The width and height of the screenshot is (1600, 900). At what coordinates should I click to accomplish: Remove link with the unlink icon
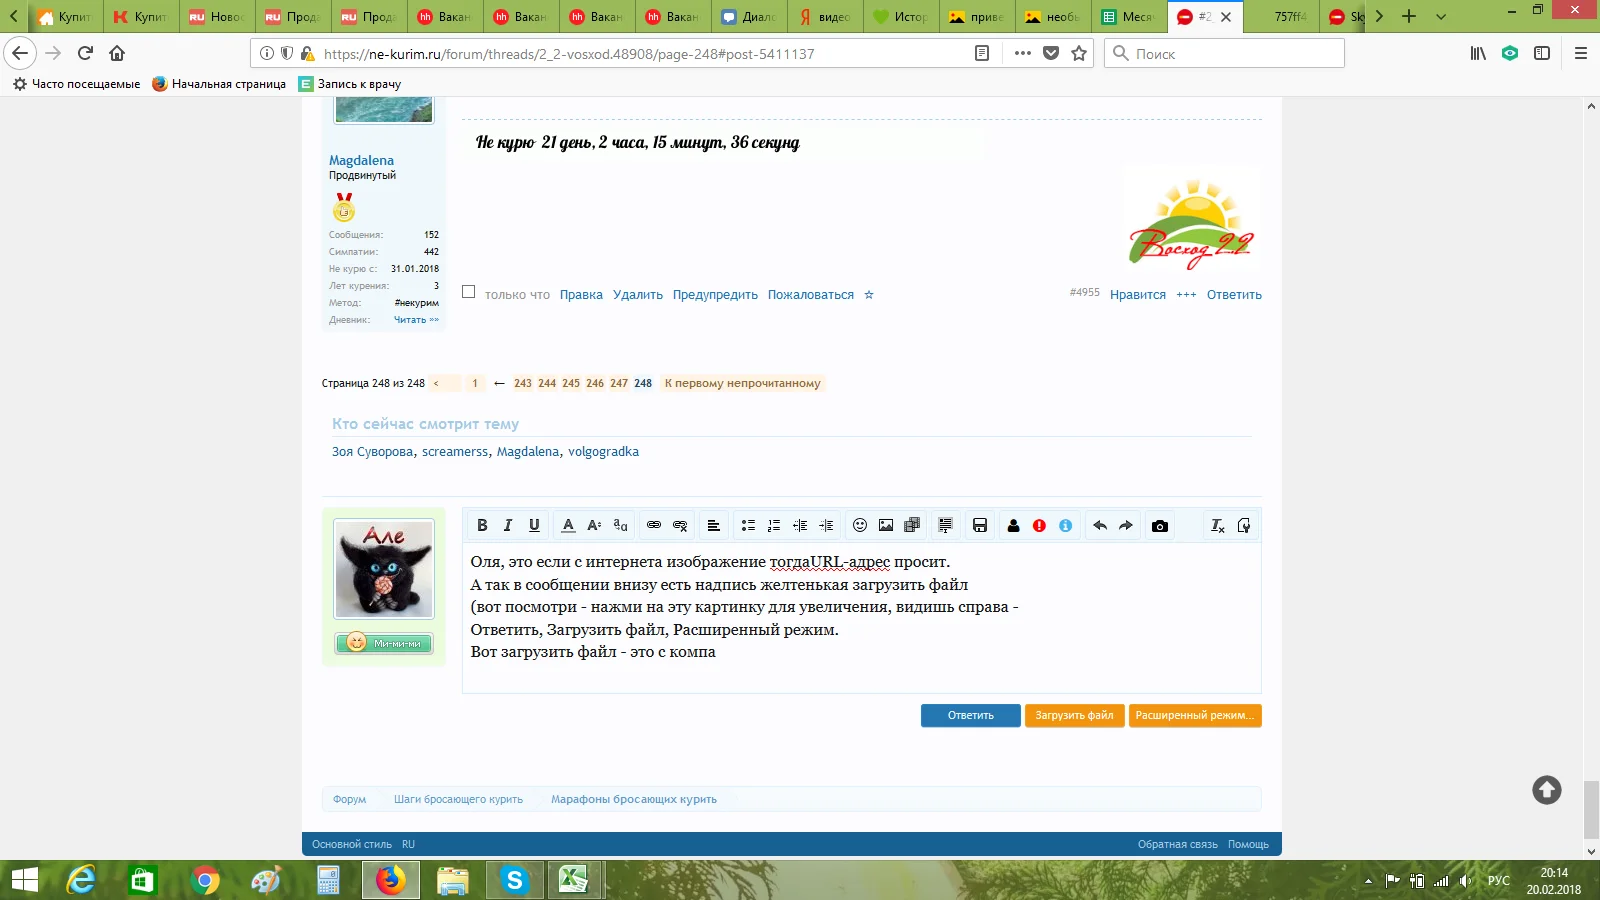pos(680,525)
